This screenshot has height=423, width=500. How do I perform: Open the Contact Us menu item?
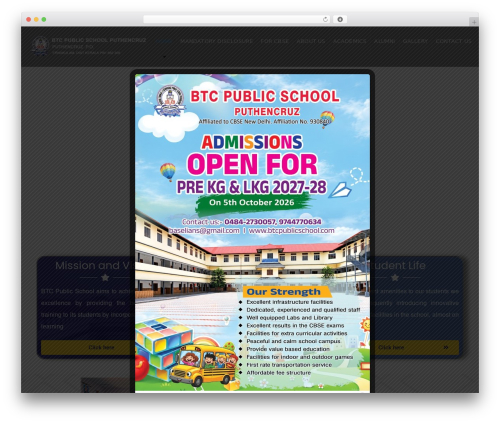(453, 41)
